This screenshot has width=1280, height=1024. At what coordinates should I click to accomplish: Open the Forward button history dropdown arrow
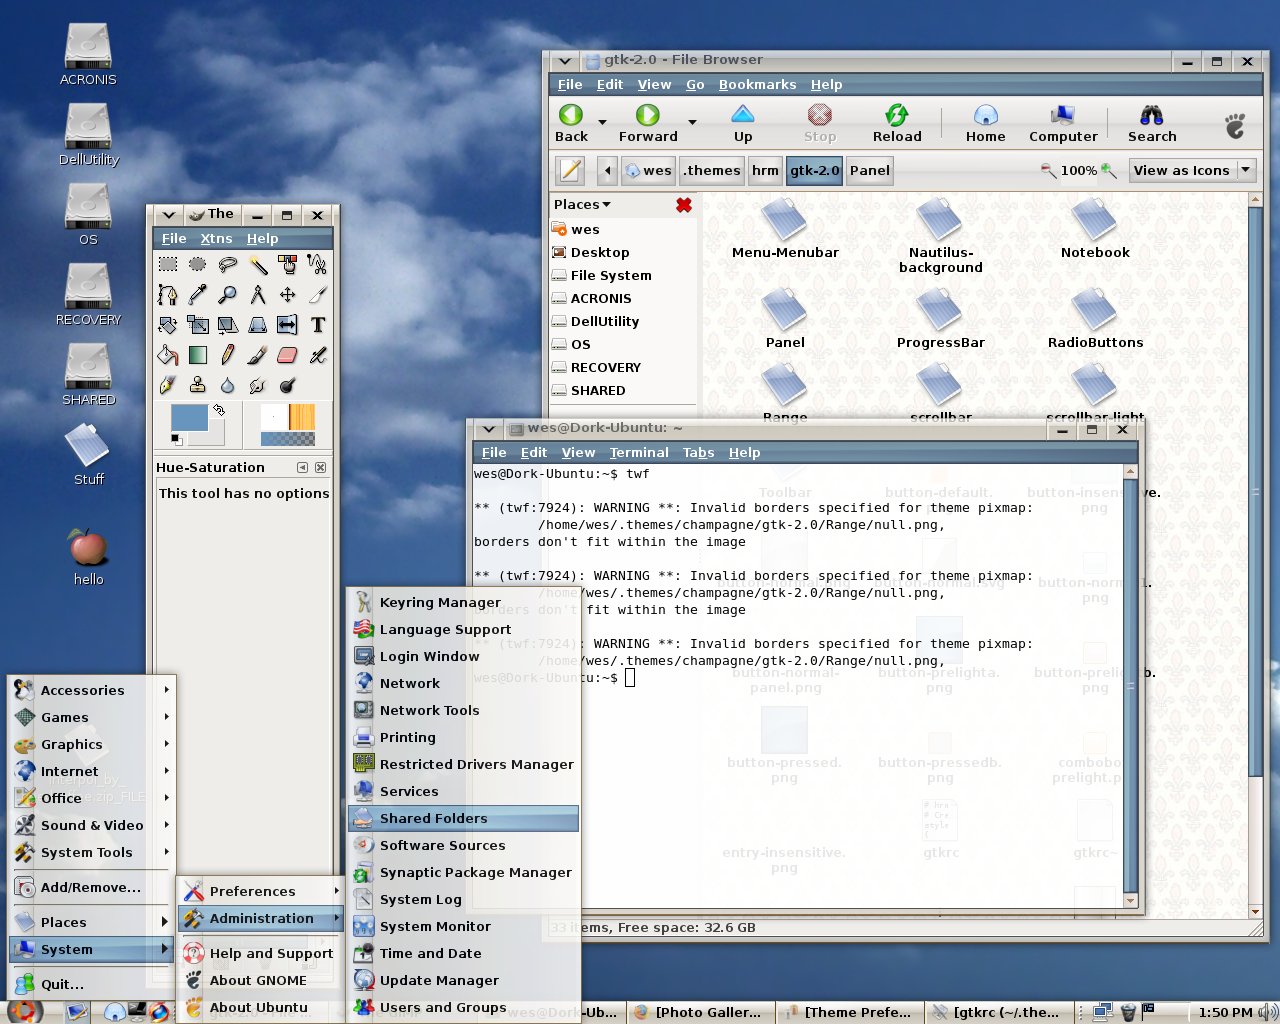[x=692, y=122]
